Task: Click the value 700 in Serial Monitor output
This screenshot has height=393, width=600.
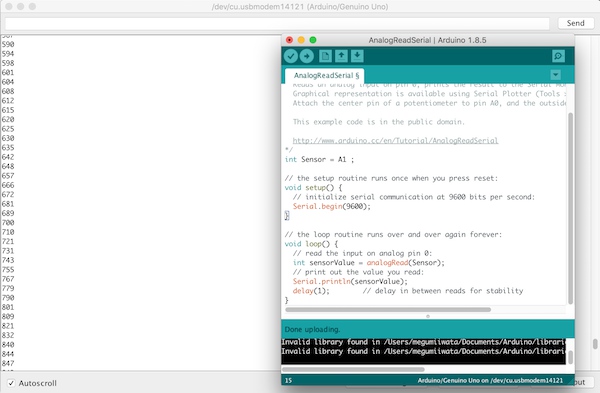Action: point(8,223)
